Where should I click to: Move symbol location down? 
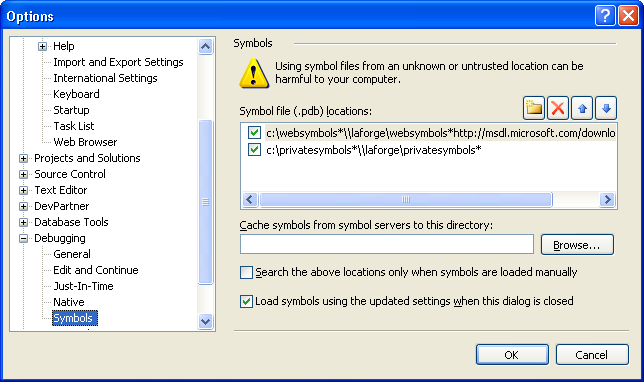click(606, 108)
